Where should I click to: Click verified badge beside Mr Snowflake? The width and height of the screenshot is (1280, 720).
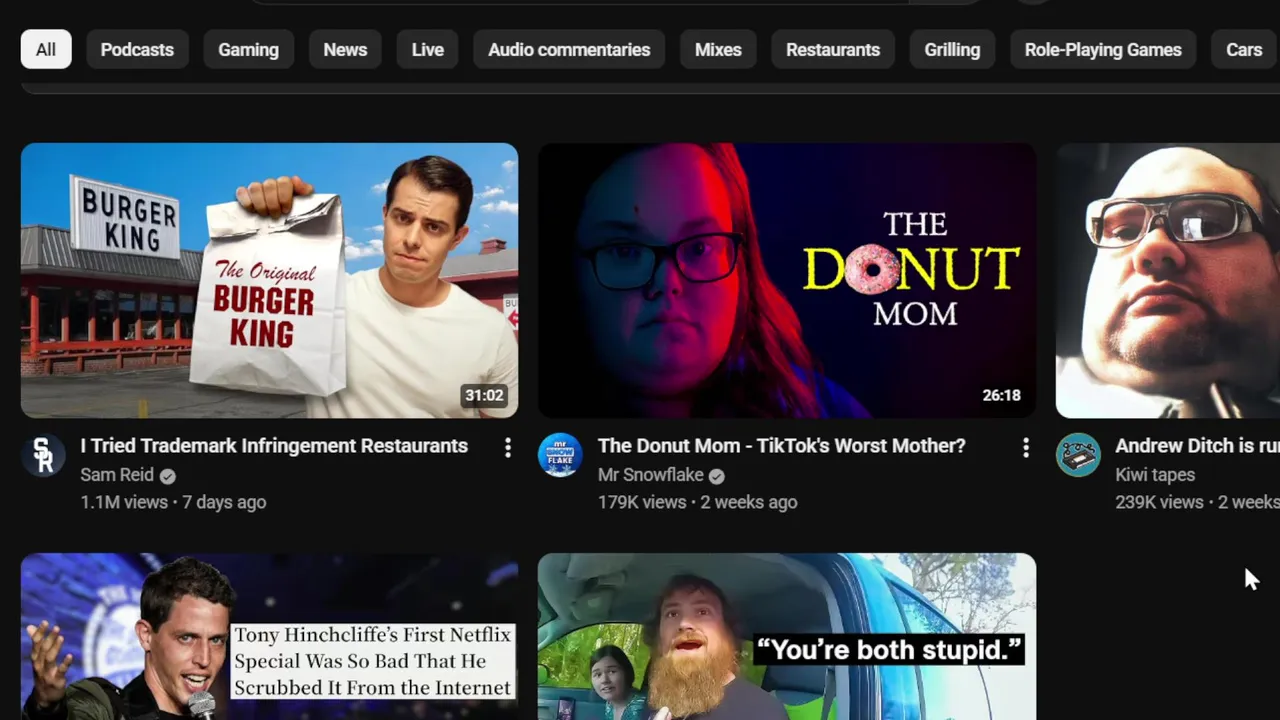pos(717,476)
